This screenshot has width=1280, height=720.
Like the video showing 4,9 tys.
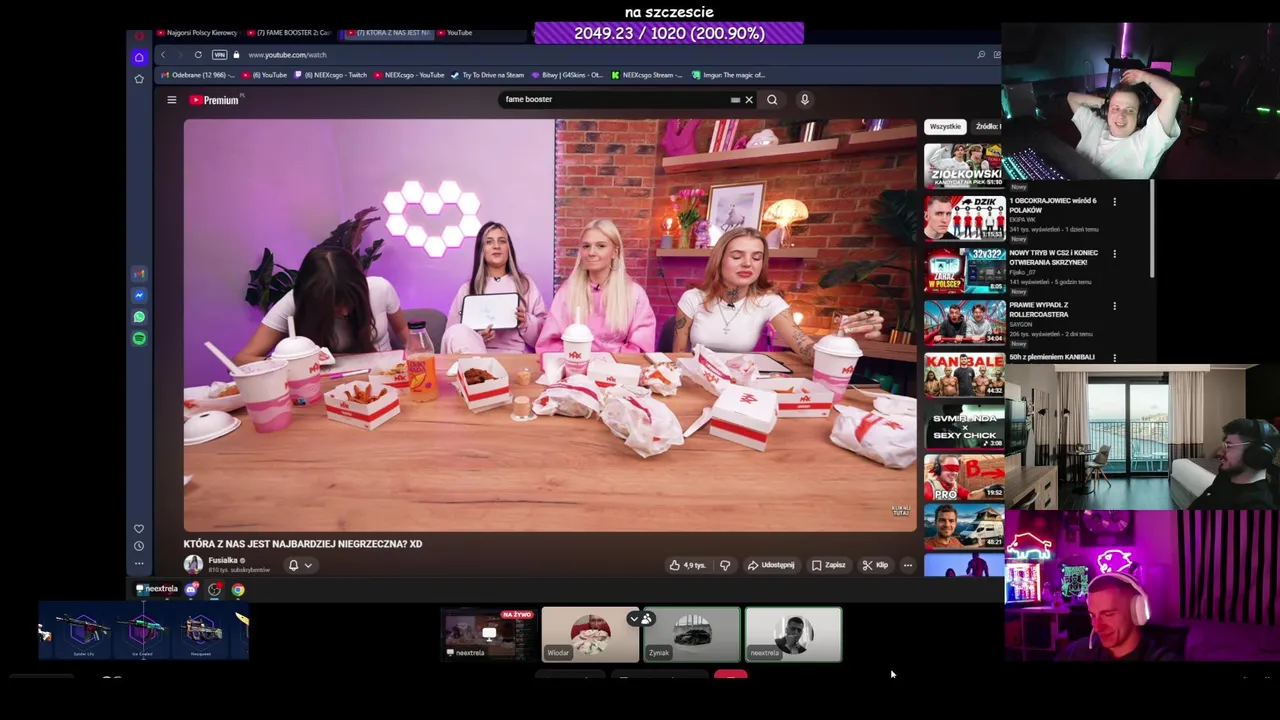[x=687, y=566]
